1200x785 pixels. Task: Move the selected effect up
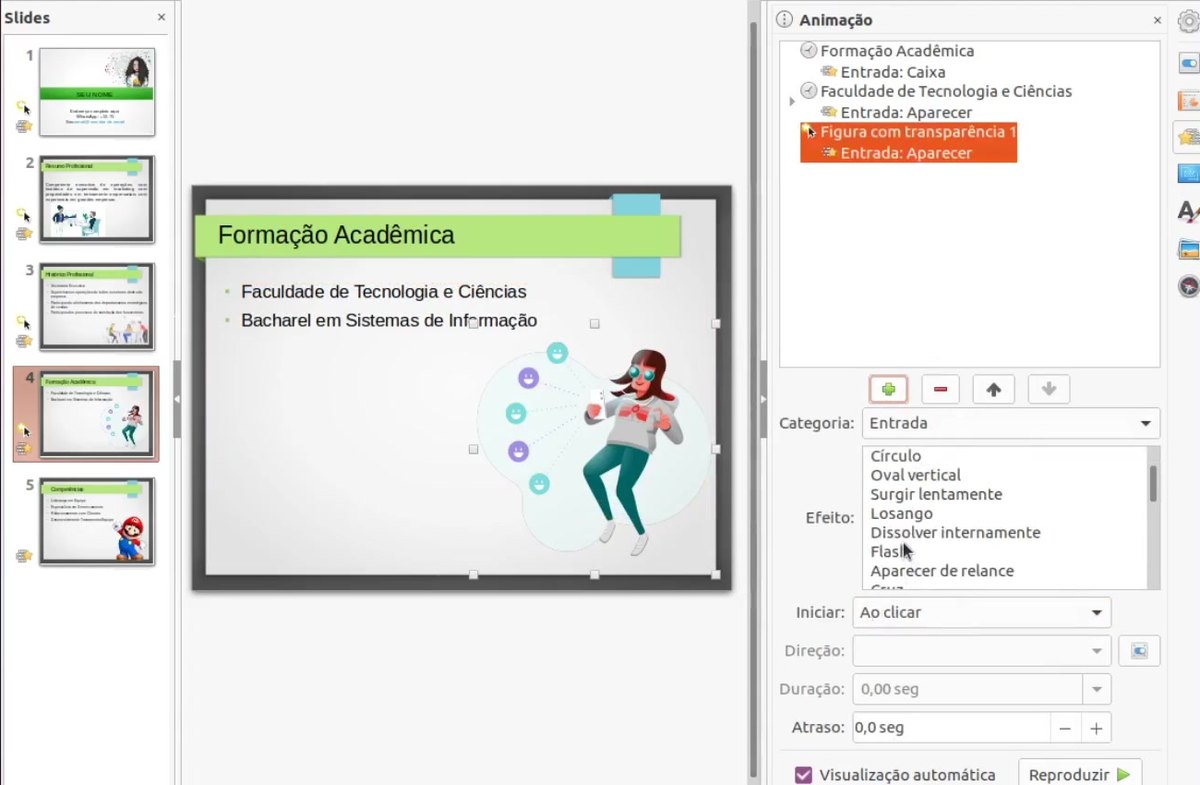[x=993, y=389]
